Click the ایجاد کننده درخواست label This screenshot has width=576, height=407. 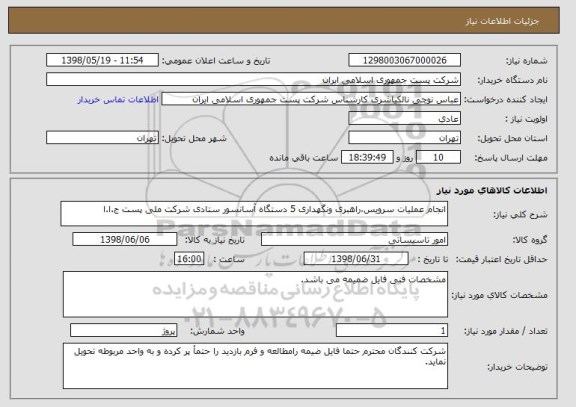(506, 100)
